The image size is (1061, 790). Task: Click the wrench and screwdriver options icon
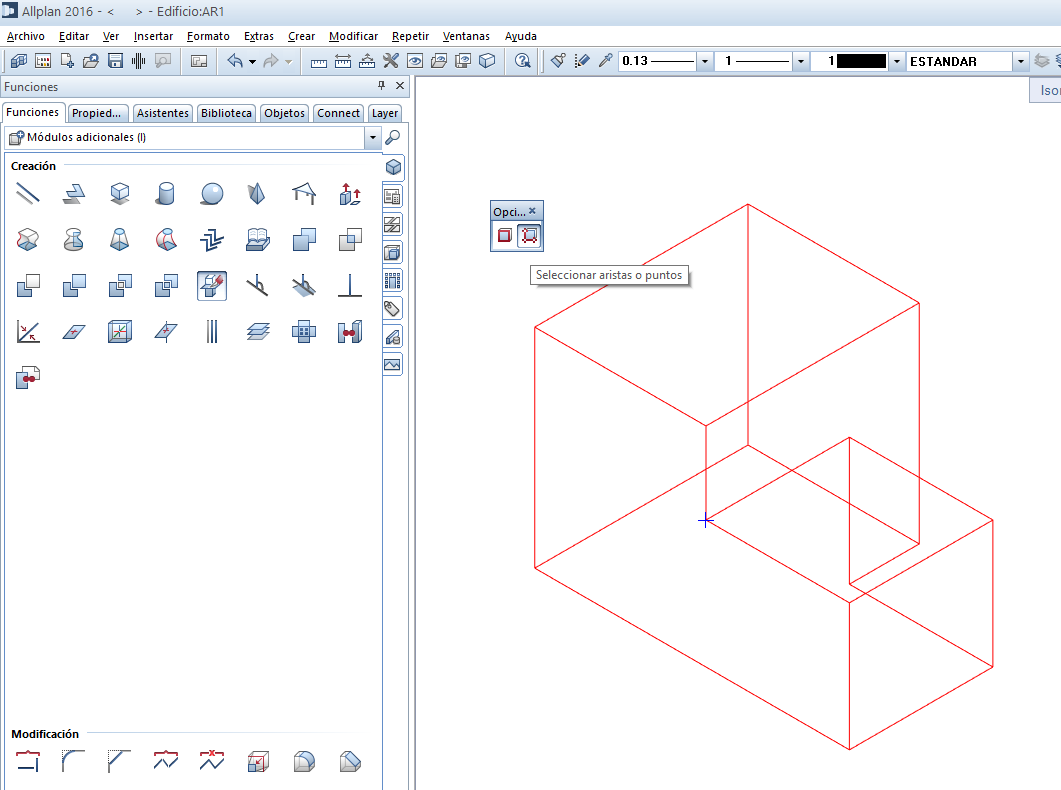(x=390, y=61)
